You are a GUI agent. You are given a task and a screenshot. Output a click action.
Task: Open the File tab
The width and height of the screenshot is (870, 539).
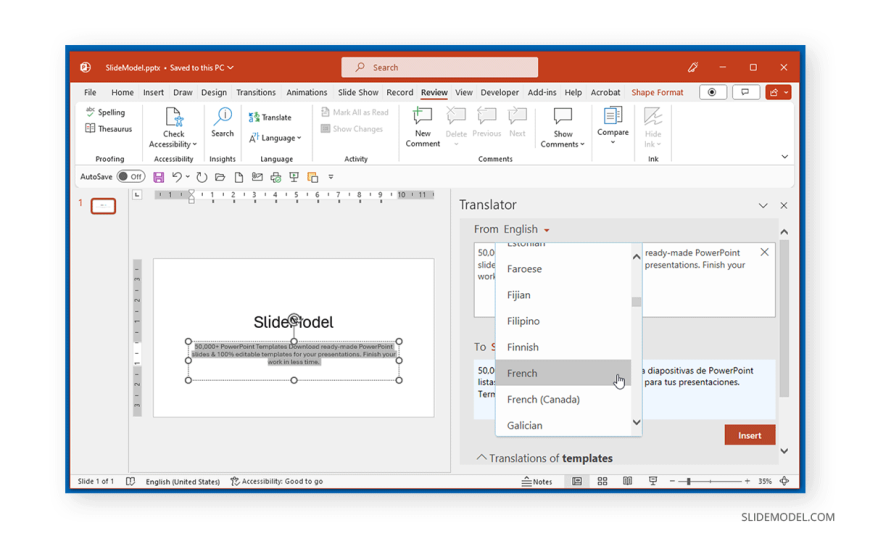[90, 92]
